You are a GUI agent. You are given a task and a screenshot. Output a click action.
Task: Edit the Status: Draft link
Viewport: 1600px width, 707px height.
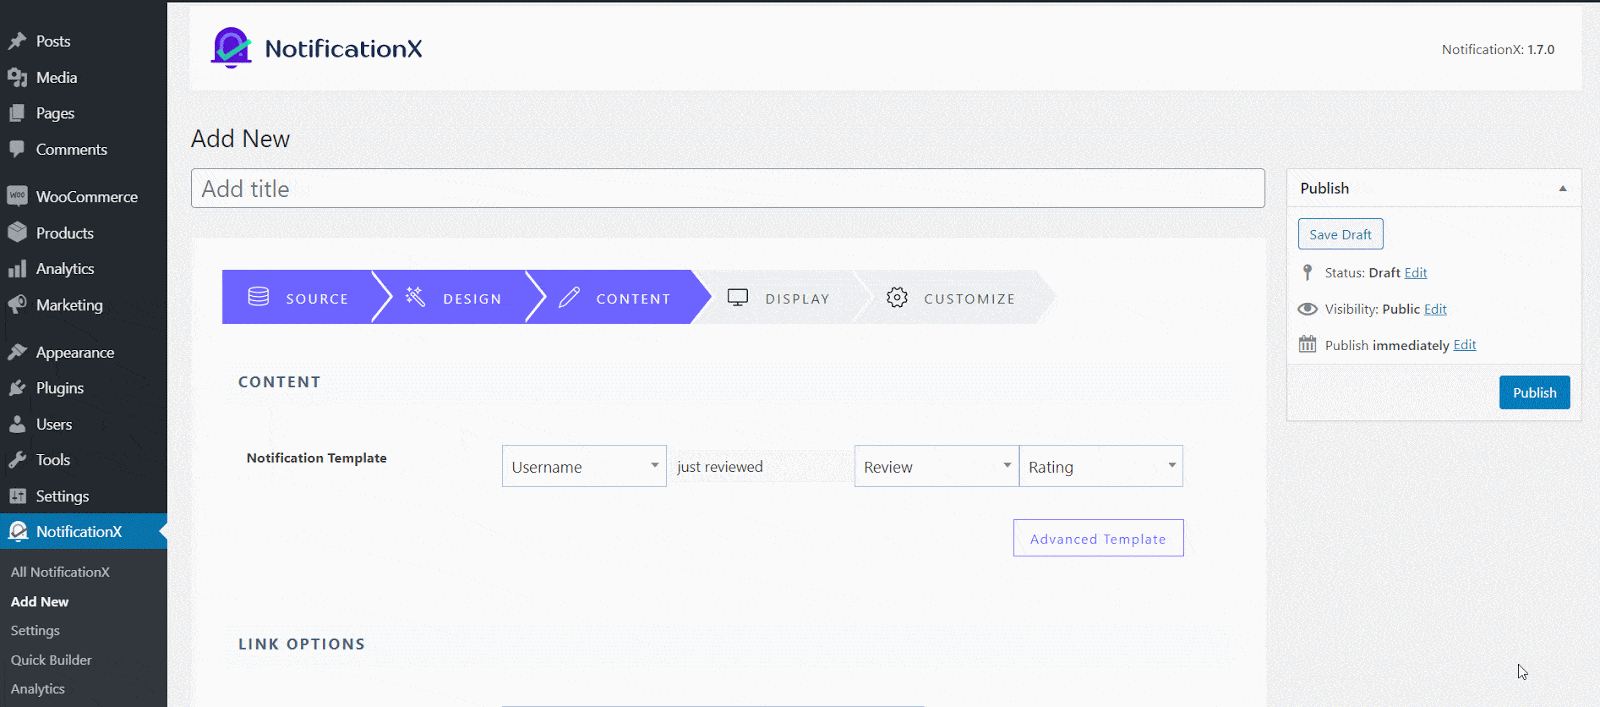pyautogui.click(x=1415, y=272)
